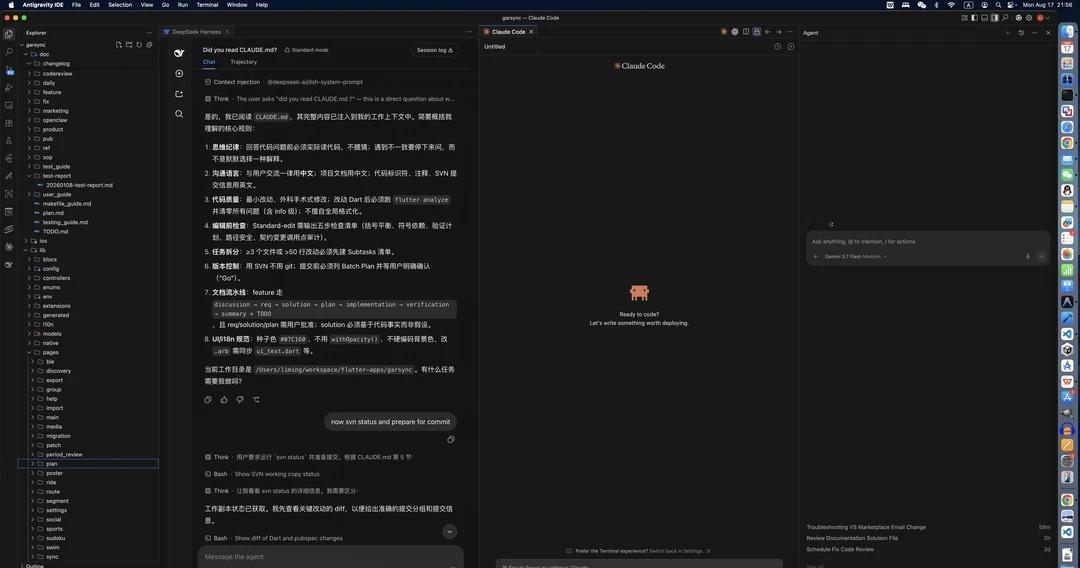Select the Claude Code editor tab
The width and height of the screenshot is (1080, 568).
(x=508, y=32)
